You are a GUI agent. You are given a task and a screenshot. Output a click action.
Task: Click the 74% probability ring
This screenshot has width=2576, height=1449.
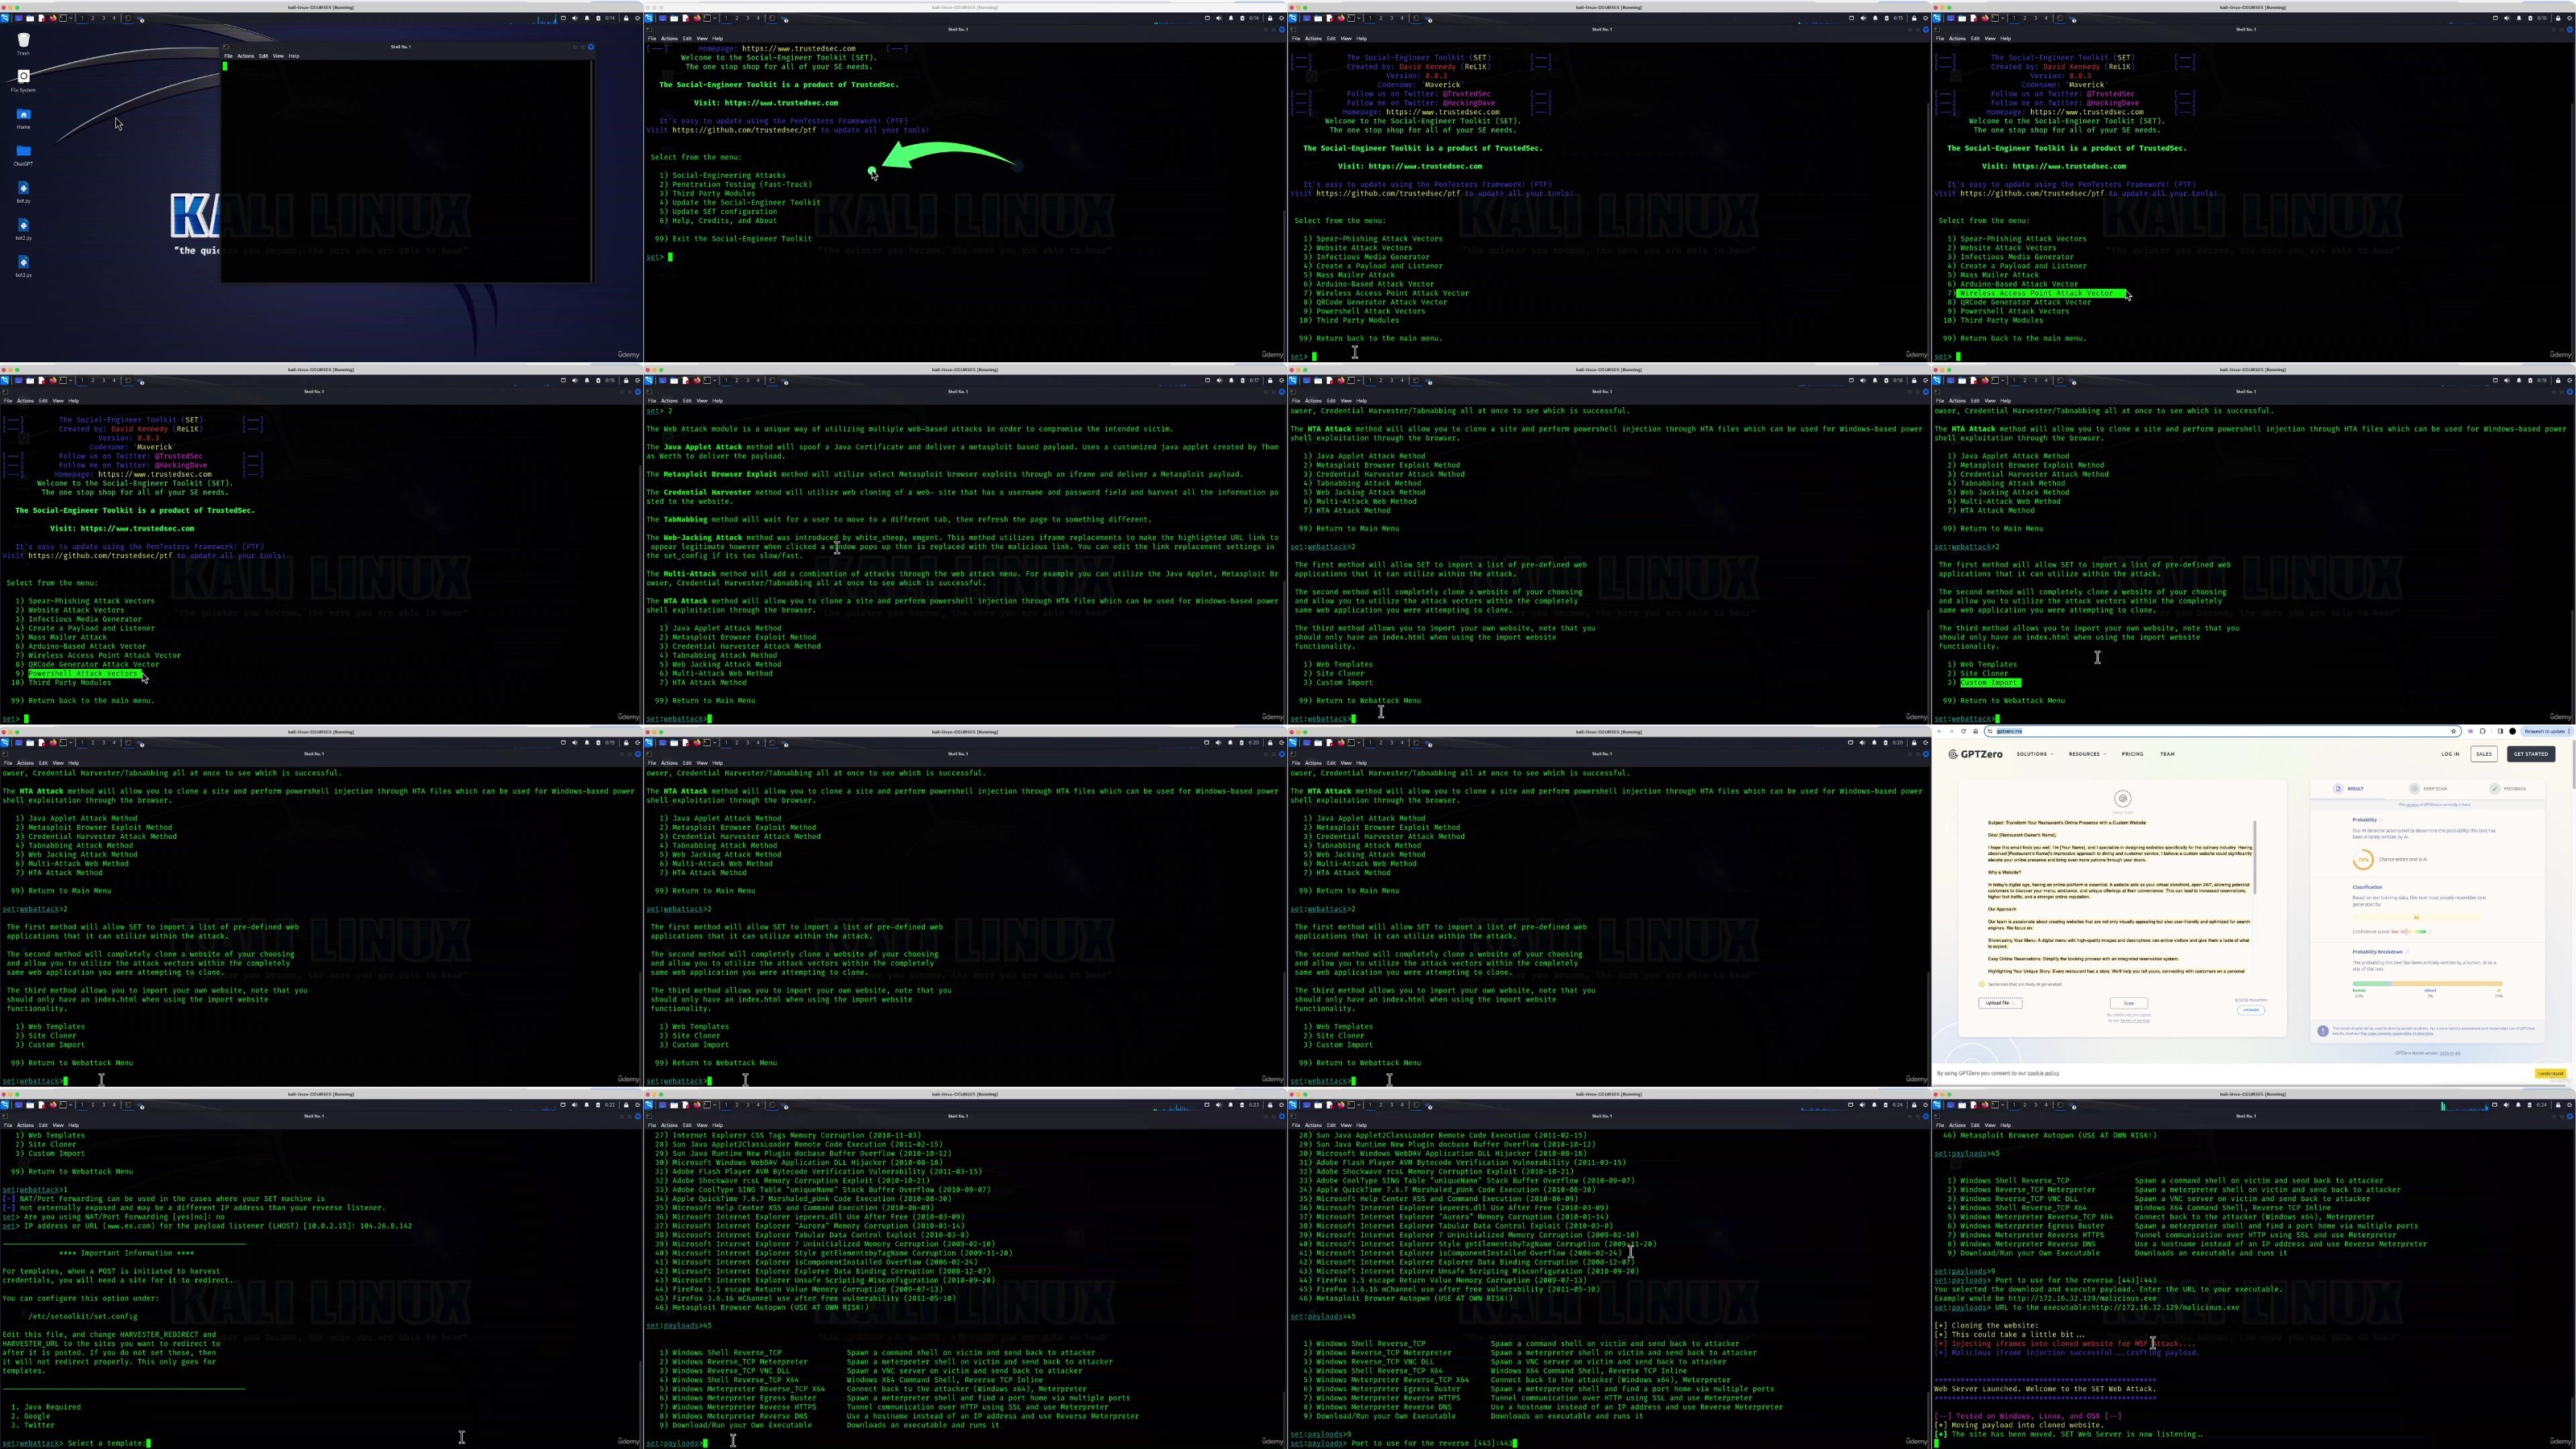tap(2364, 860)
